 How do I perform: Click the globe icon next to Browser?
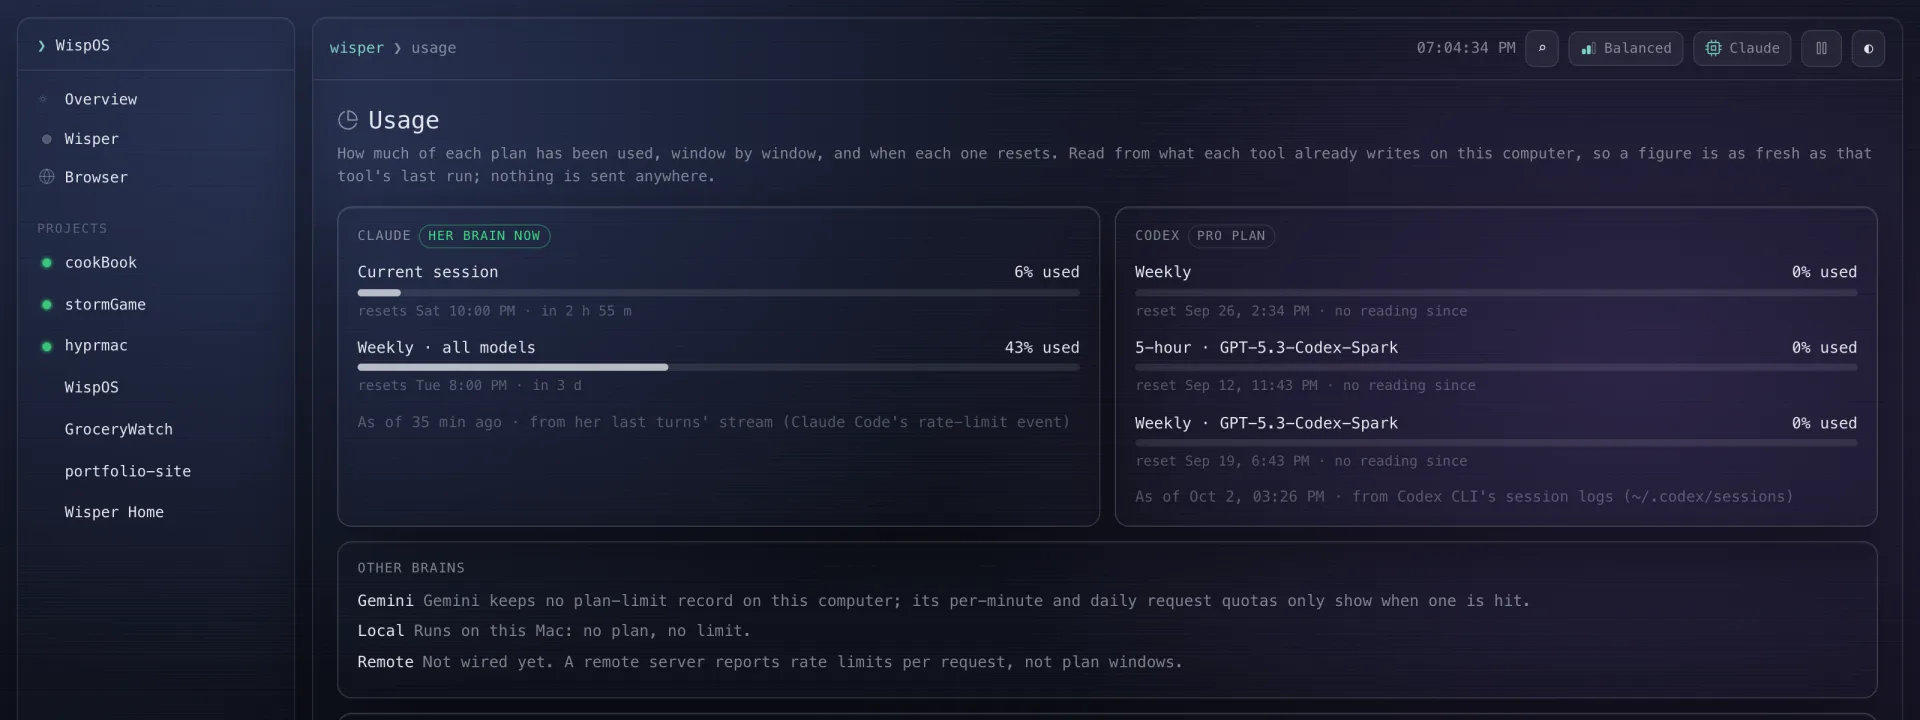(x=46, y=177)
